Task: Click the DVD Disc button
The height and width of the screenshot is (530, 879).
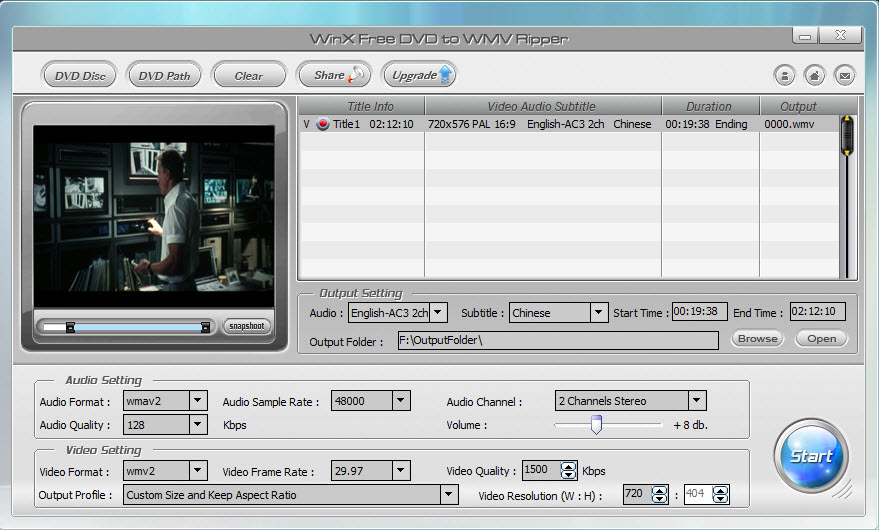Action: (x=79, y=75)
